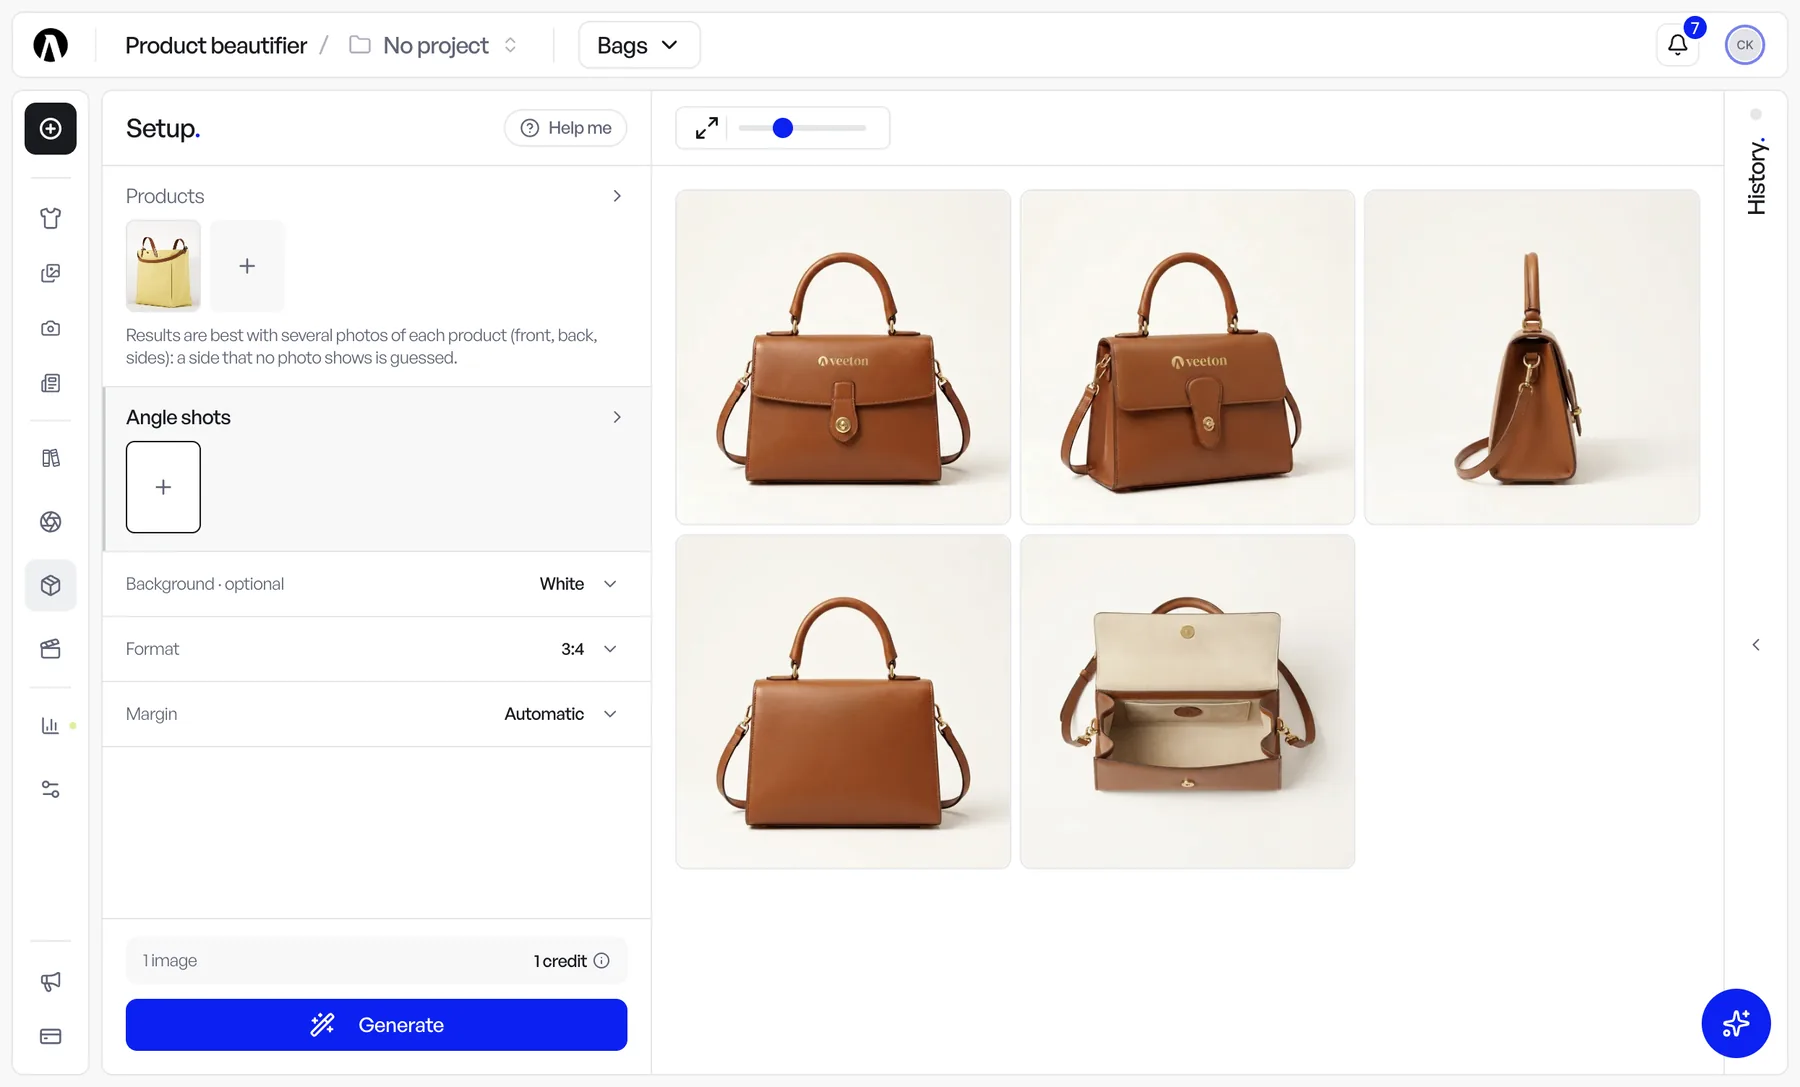Open the image gallery icon in sidebar

(x=50, y=273)
